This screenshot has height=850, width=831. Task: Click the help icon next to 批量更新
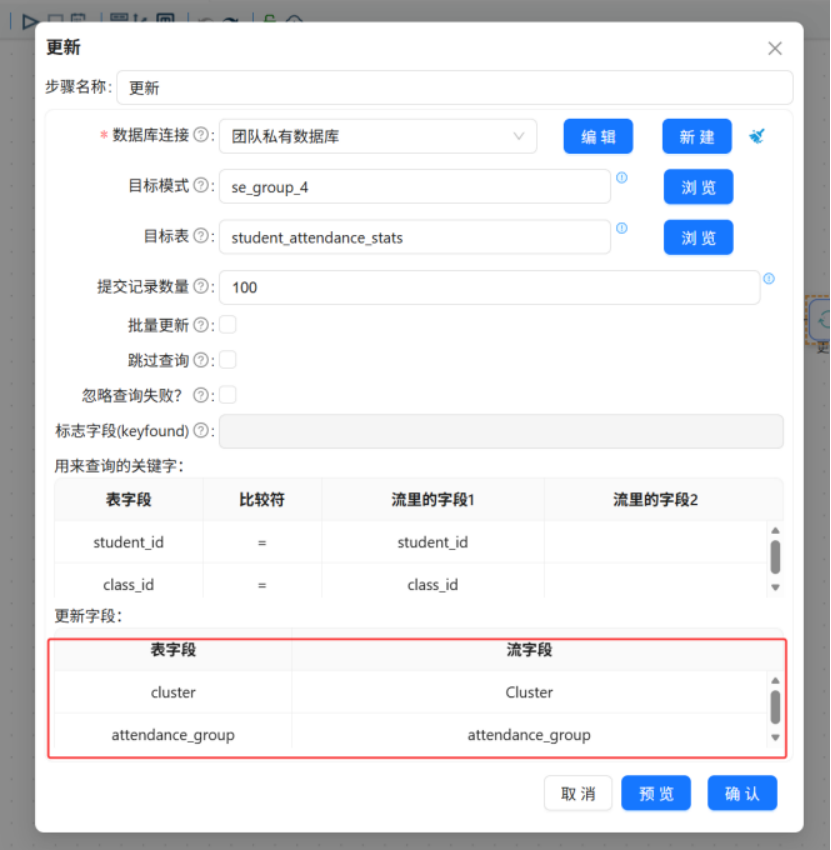[201, 325]
